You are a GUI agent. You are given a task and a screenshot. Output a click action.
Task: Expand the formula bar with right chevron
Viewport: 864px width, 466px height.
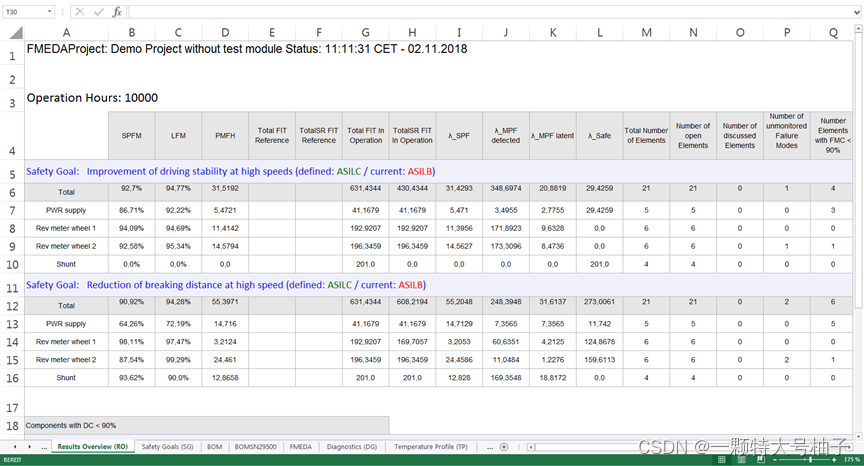click(857, 12)
